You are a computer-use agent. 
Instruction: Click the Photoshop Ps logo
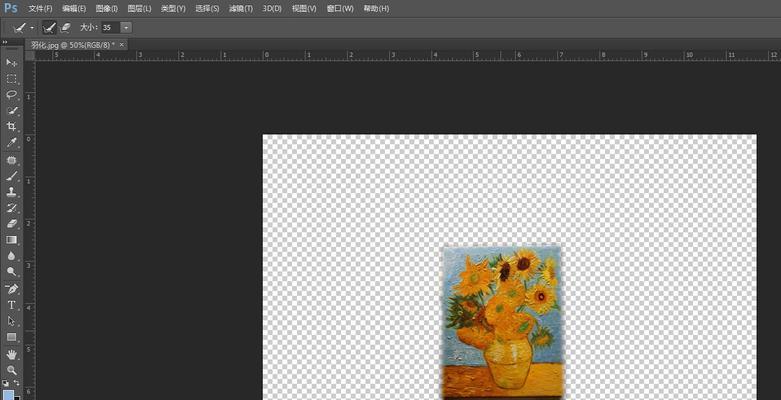(x=10, y=7)
